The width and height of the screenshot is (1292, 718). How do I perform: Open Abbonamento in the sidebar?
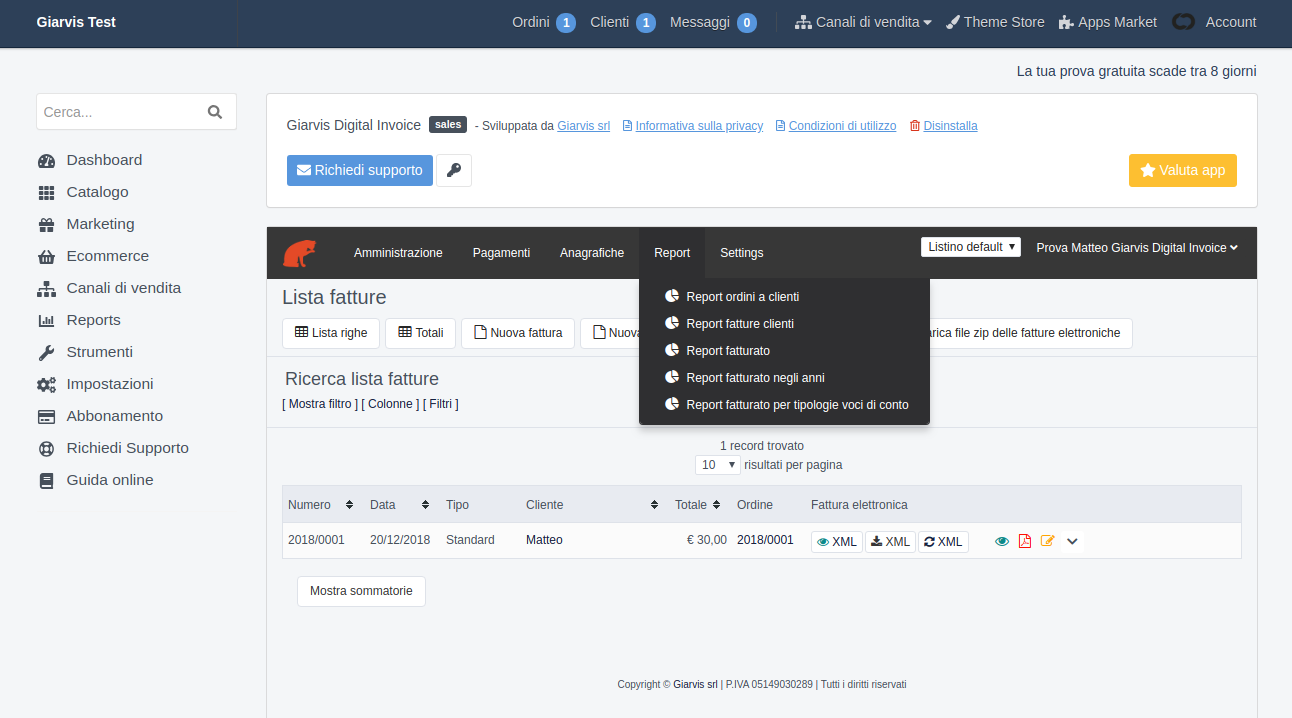click(100, 416)
